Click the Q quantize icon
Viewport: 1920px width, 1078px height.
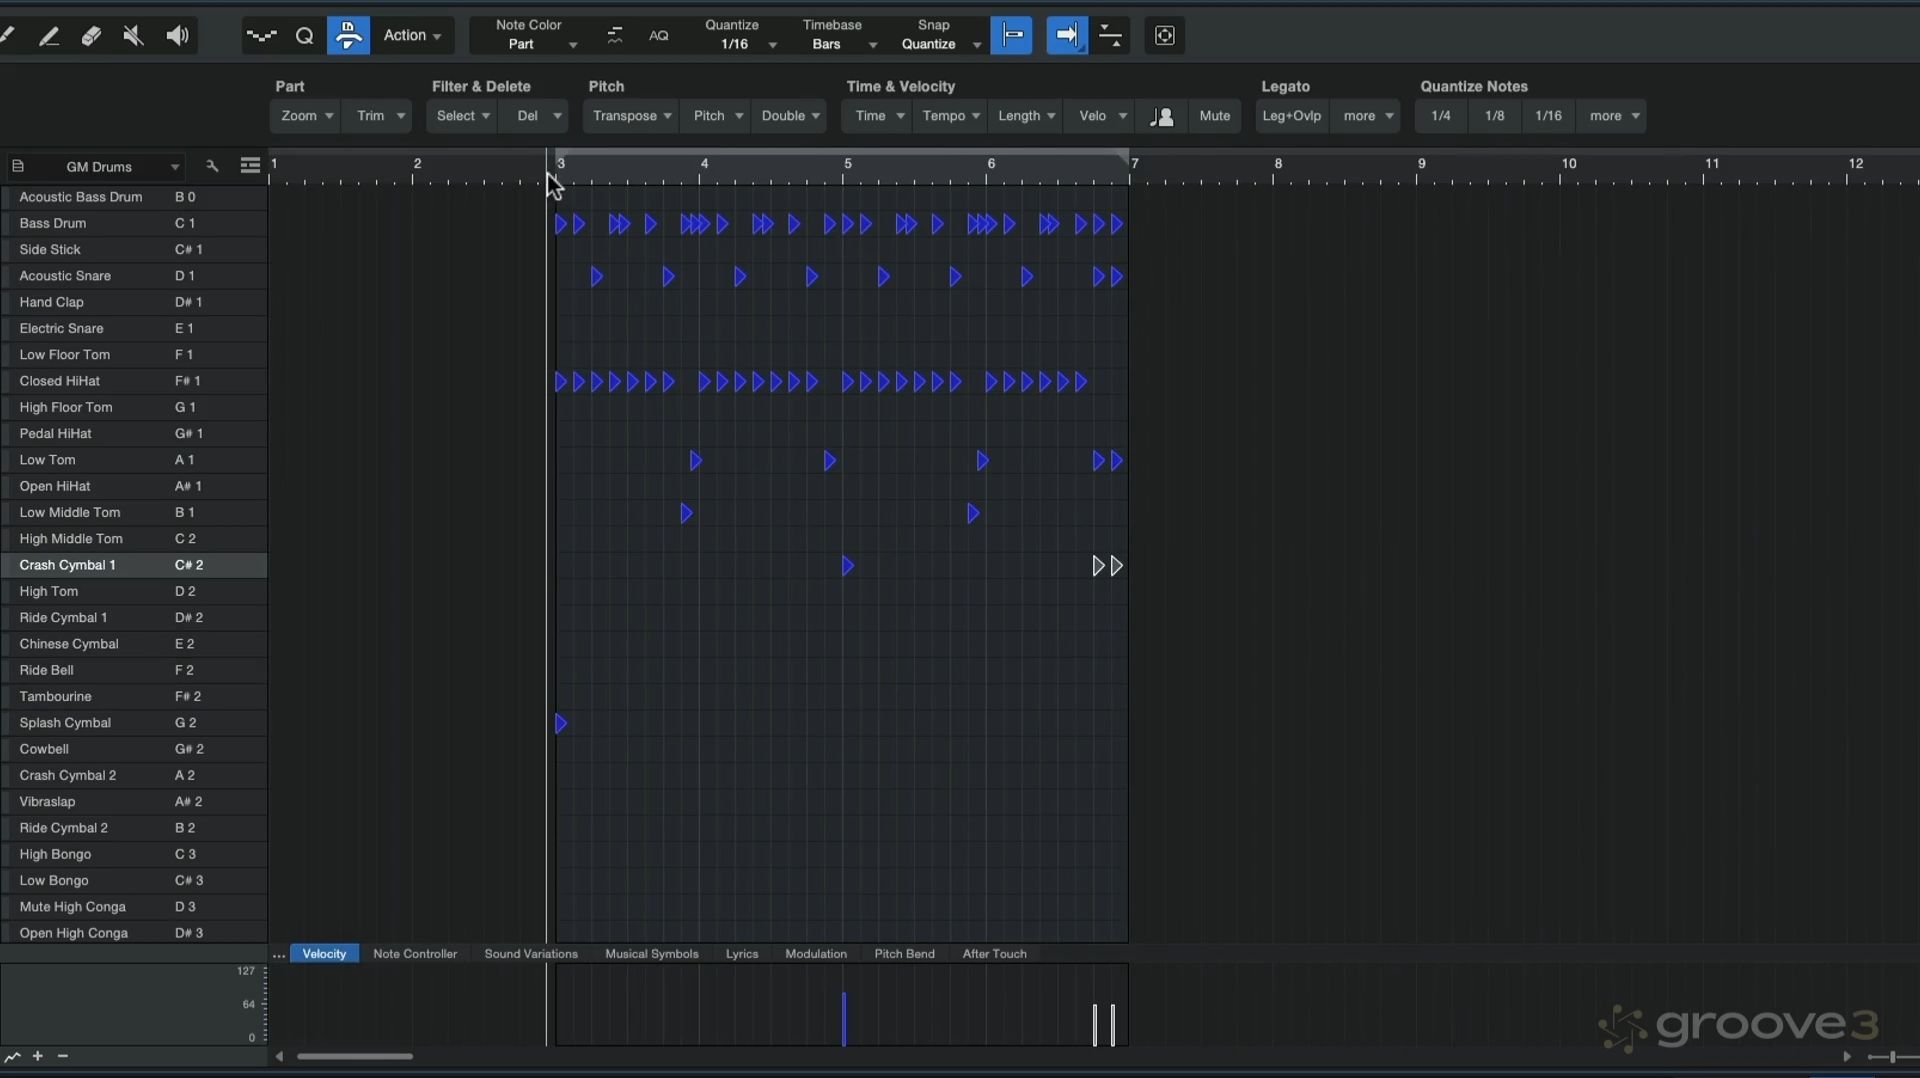305,36
